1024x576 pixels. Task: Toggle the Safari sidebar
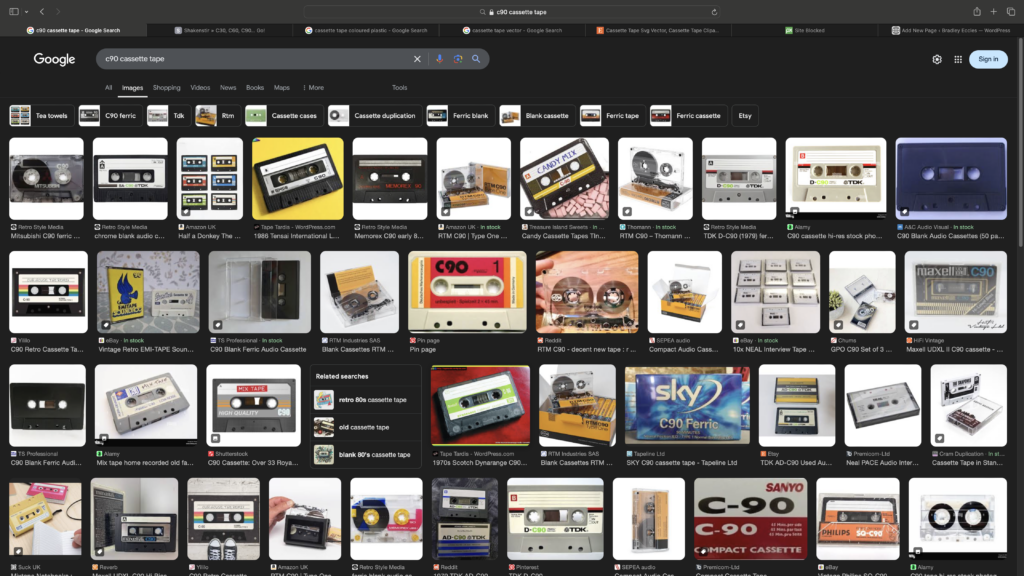pyautogui.click(x=14, y=12)
